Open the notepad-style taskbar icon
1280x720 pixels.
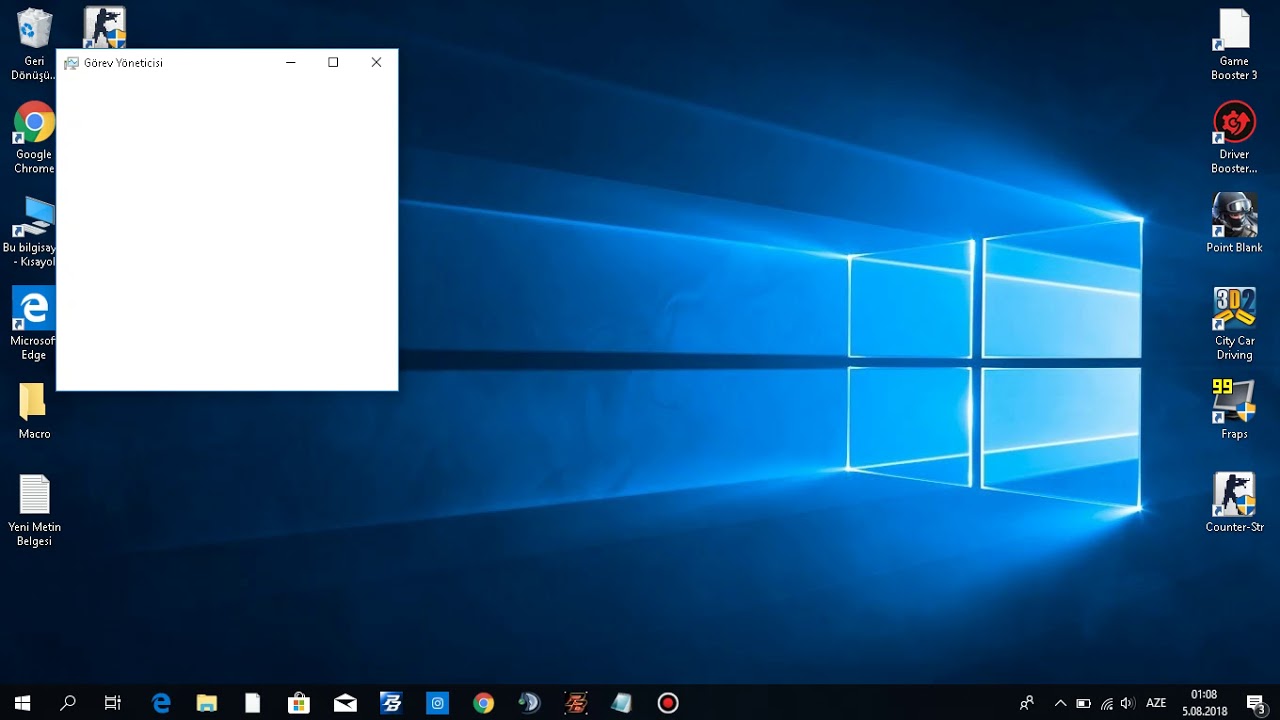622,703
